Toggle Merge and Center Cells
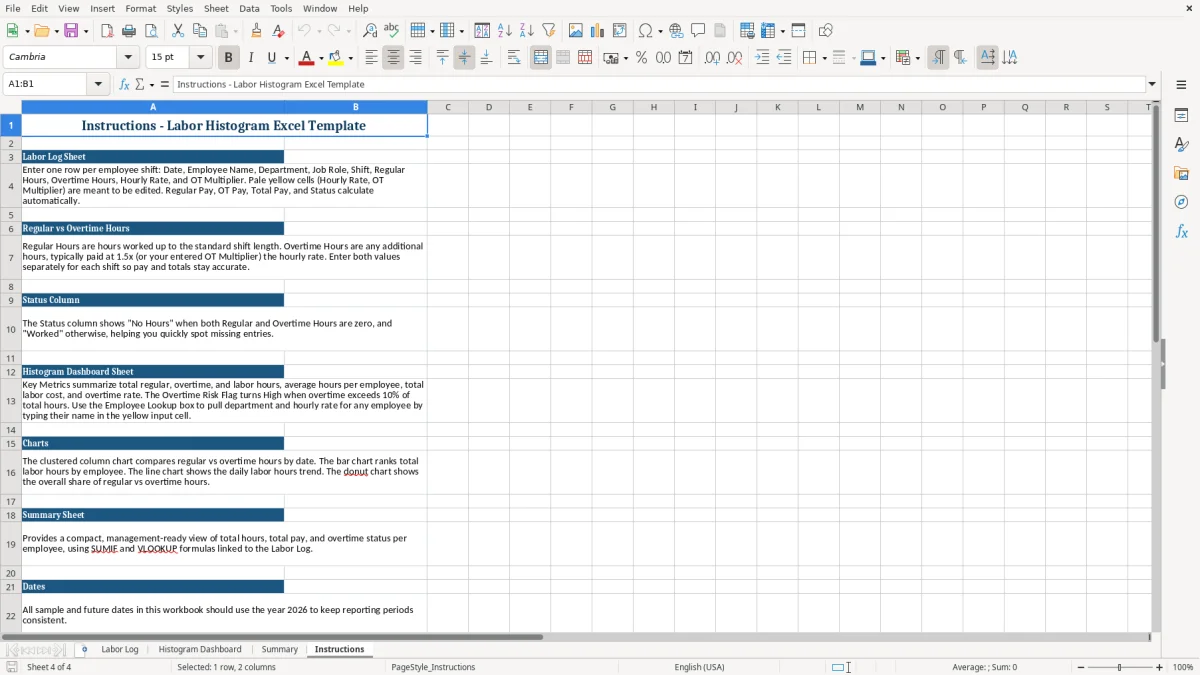 [x=541, y=58]
